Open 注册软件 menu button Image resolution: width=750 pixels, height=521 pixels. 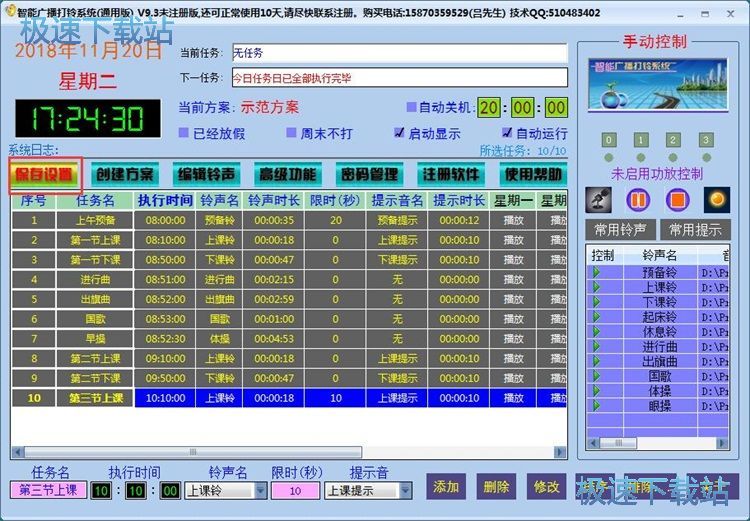[x=451, y=175]
